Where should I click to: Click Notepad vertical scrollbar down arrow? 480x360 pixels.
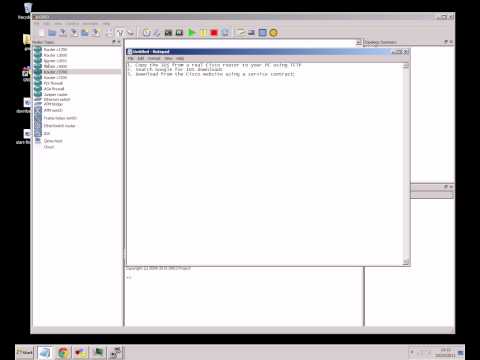(406, 262)
